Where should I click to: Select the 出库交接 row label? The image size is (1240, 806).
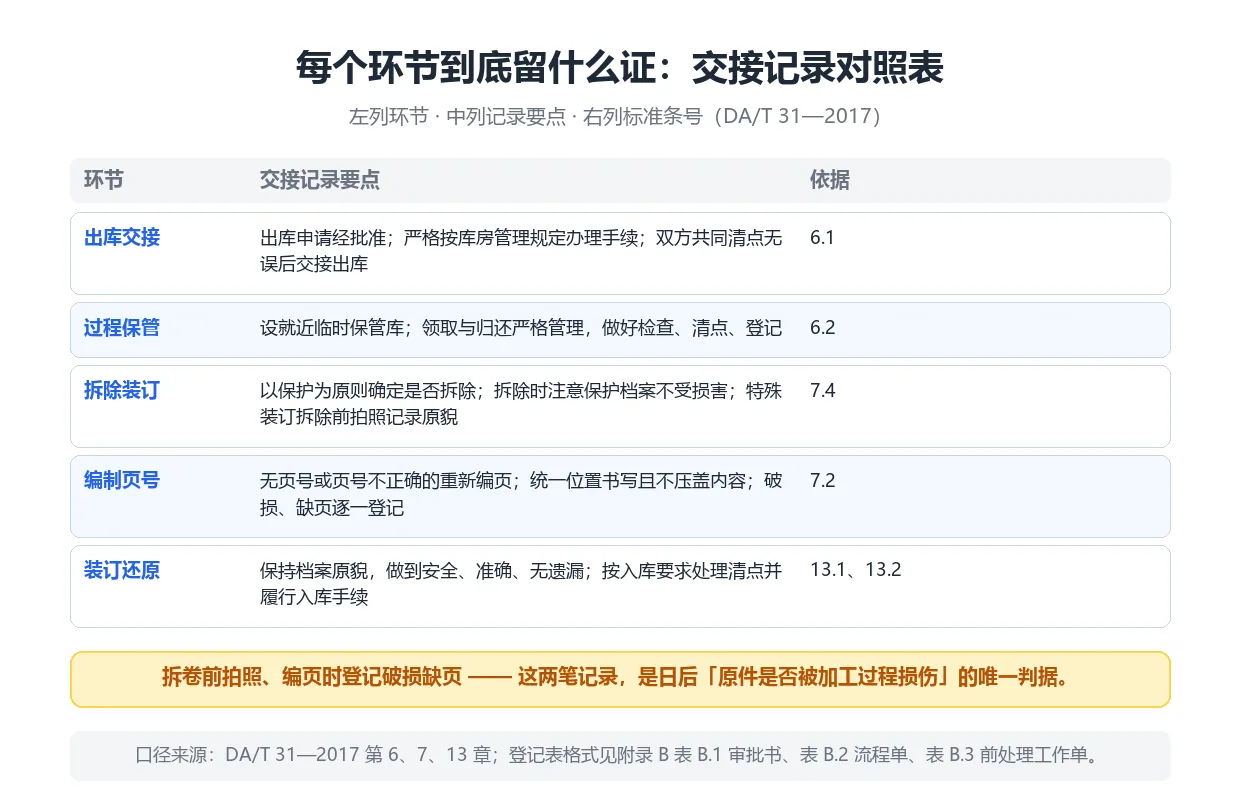coord(122,238)
